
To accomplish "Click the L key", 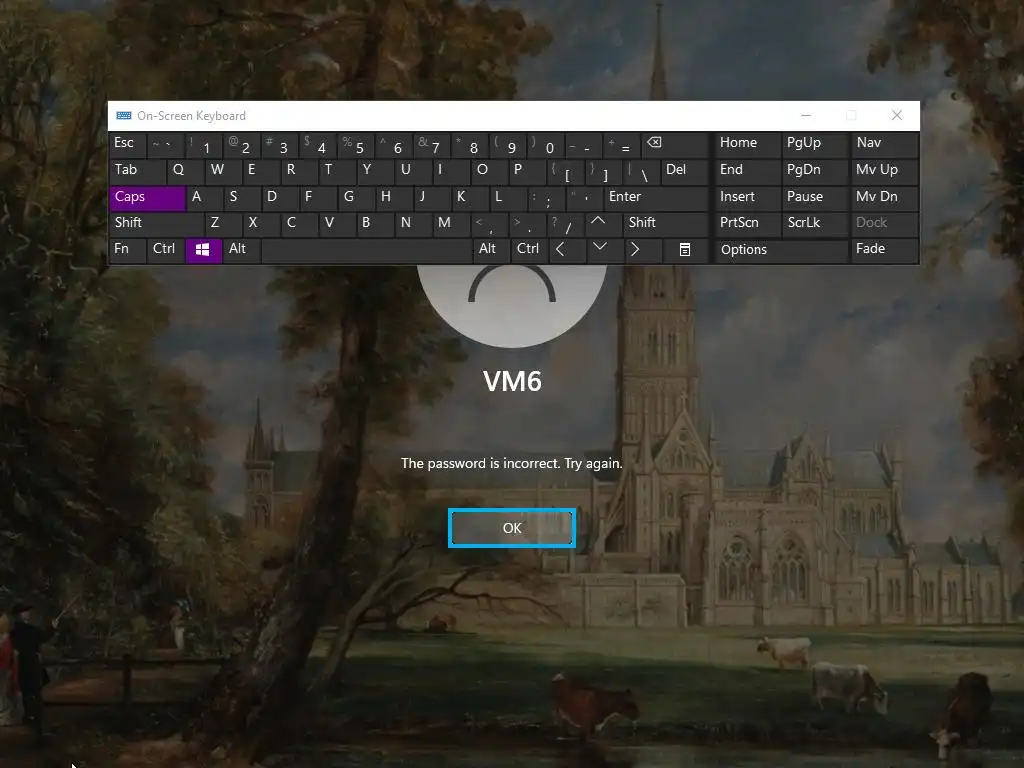I will [507, 199].
